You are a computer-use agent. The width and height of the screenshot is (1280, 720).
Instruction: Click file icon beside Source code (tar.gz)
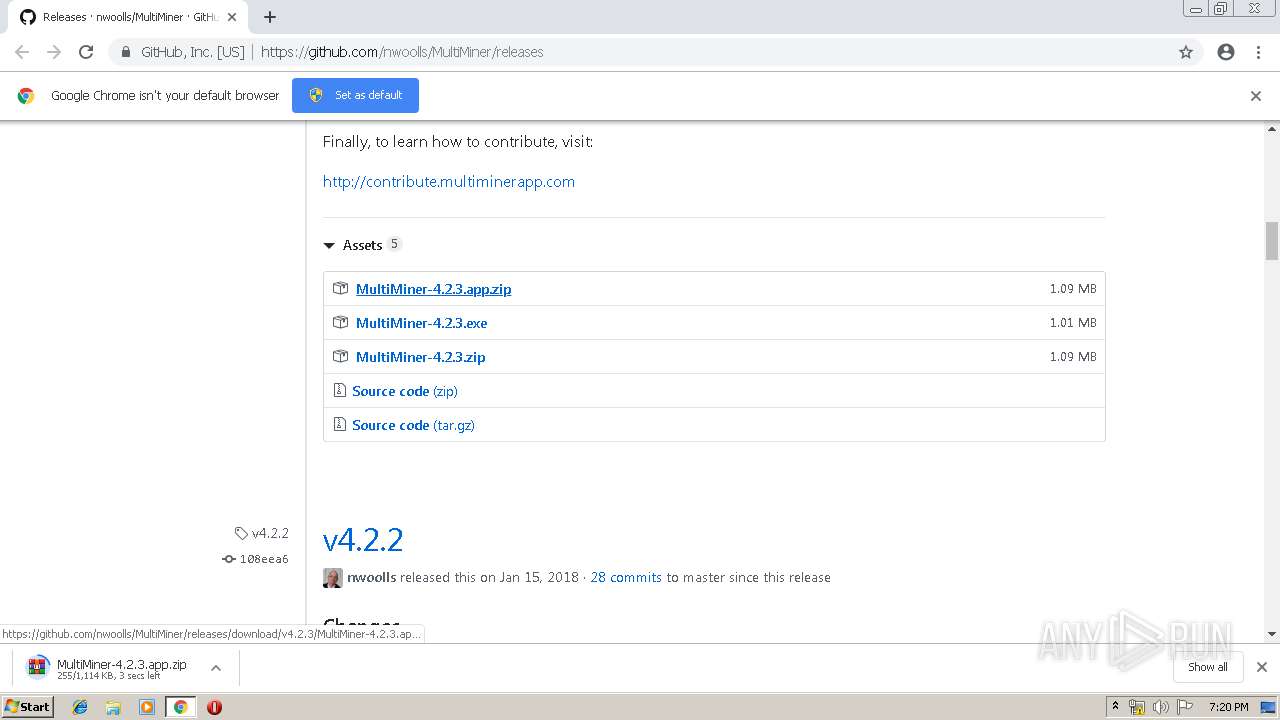[x=339, y=425]
